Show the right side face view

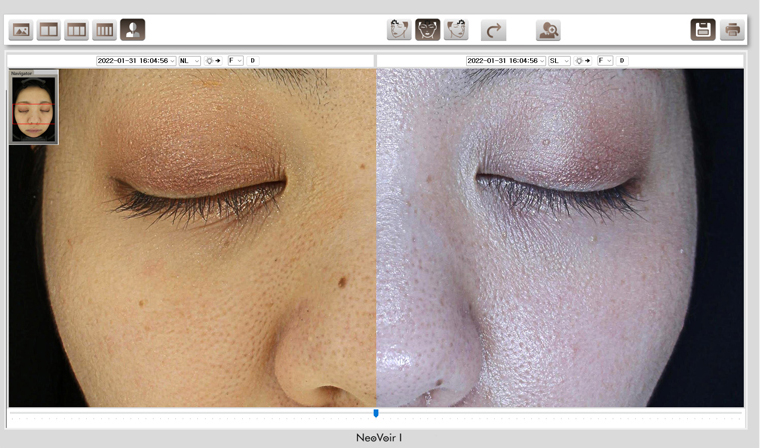(x=456, y=30)
